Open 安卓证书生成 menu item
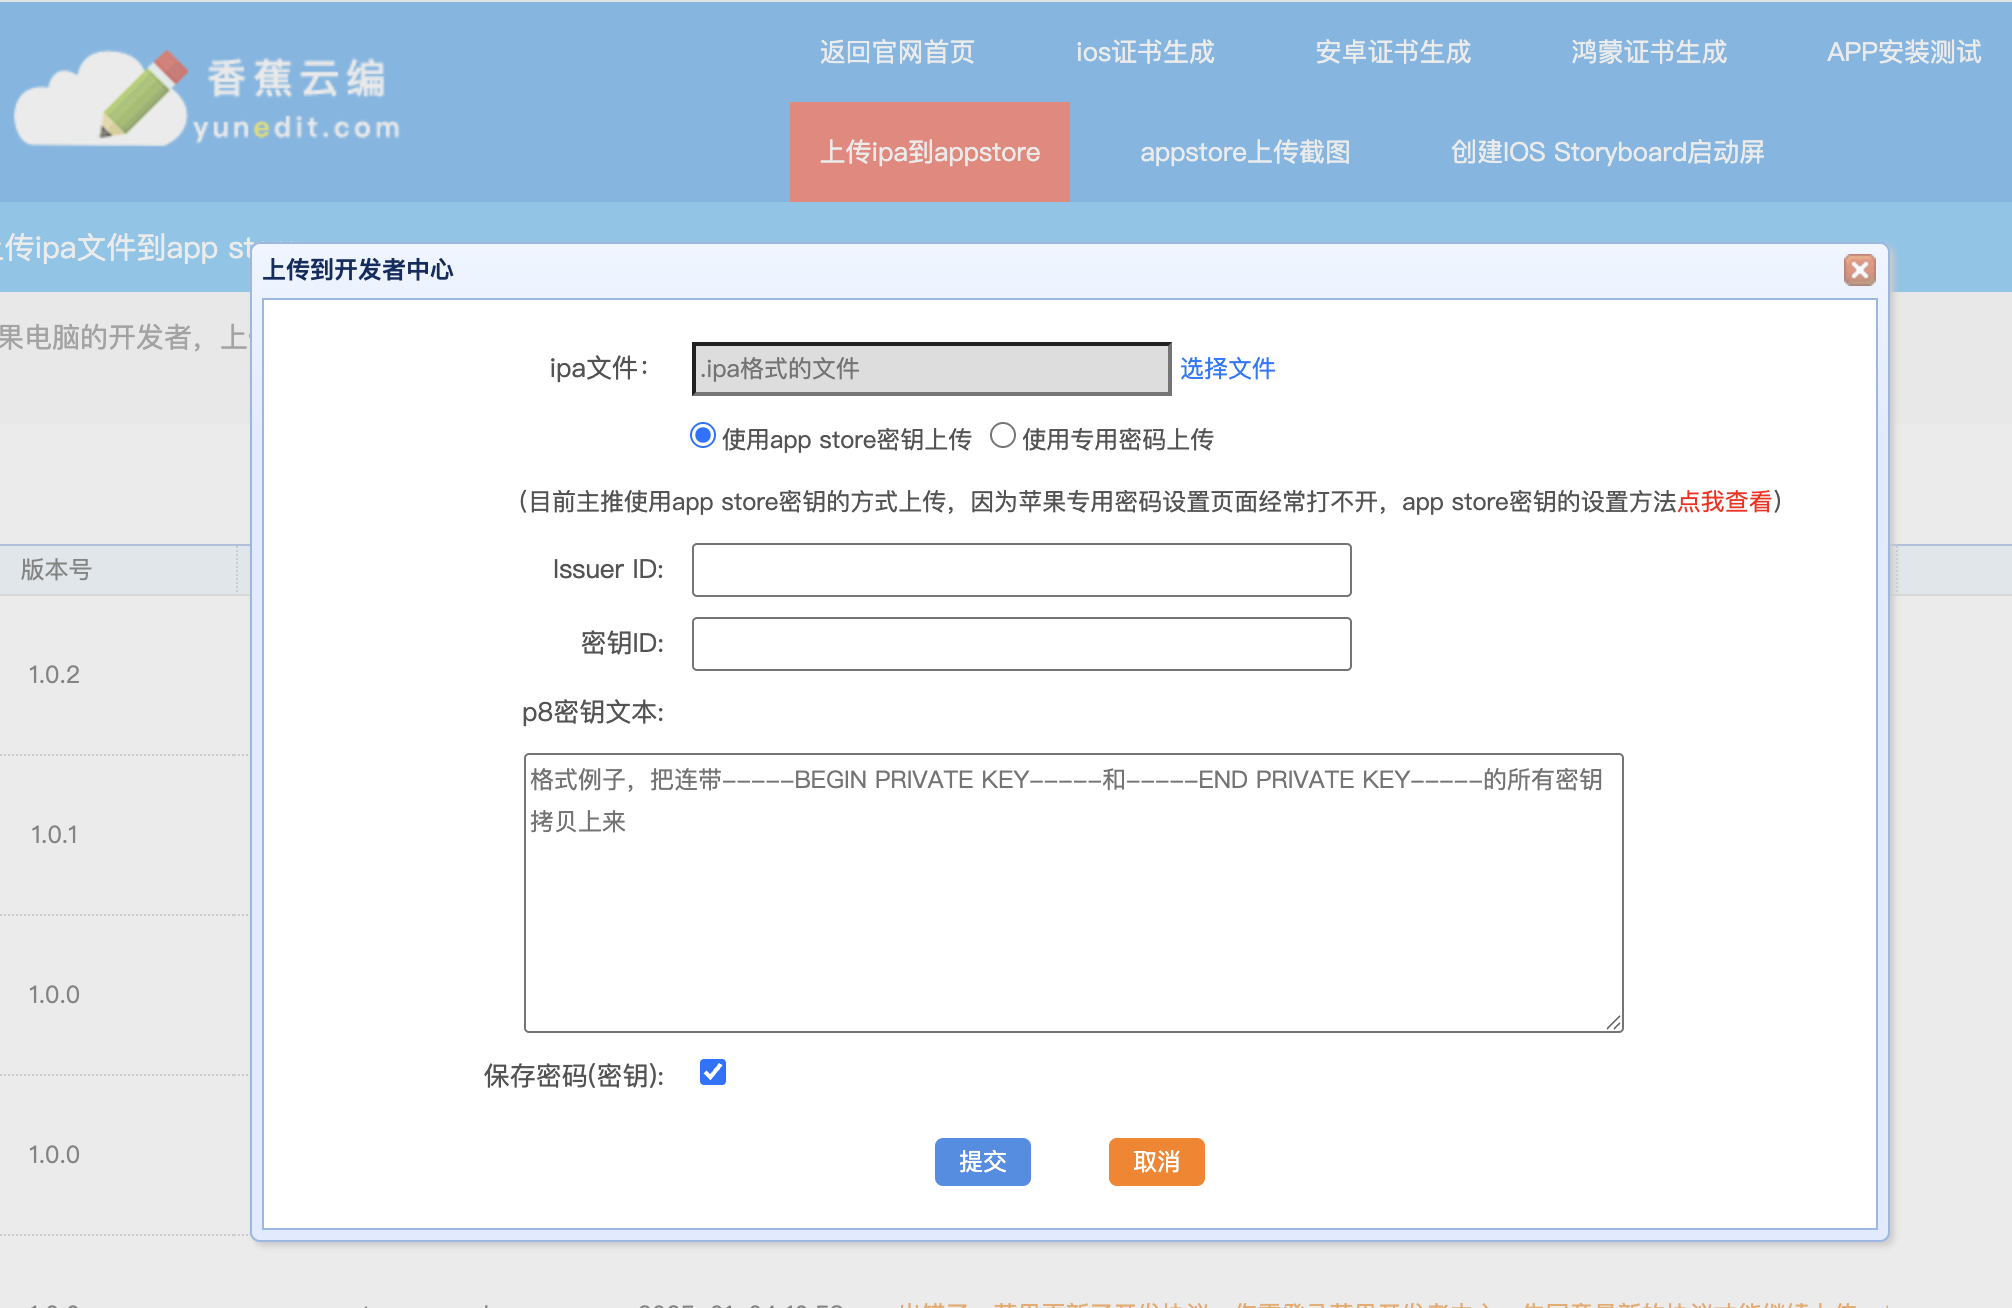Screen dimensions: 2012x1308 (1392, 52)
